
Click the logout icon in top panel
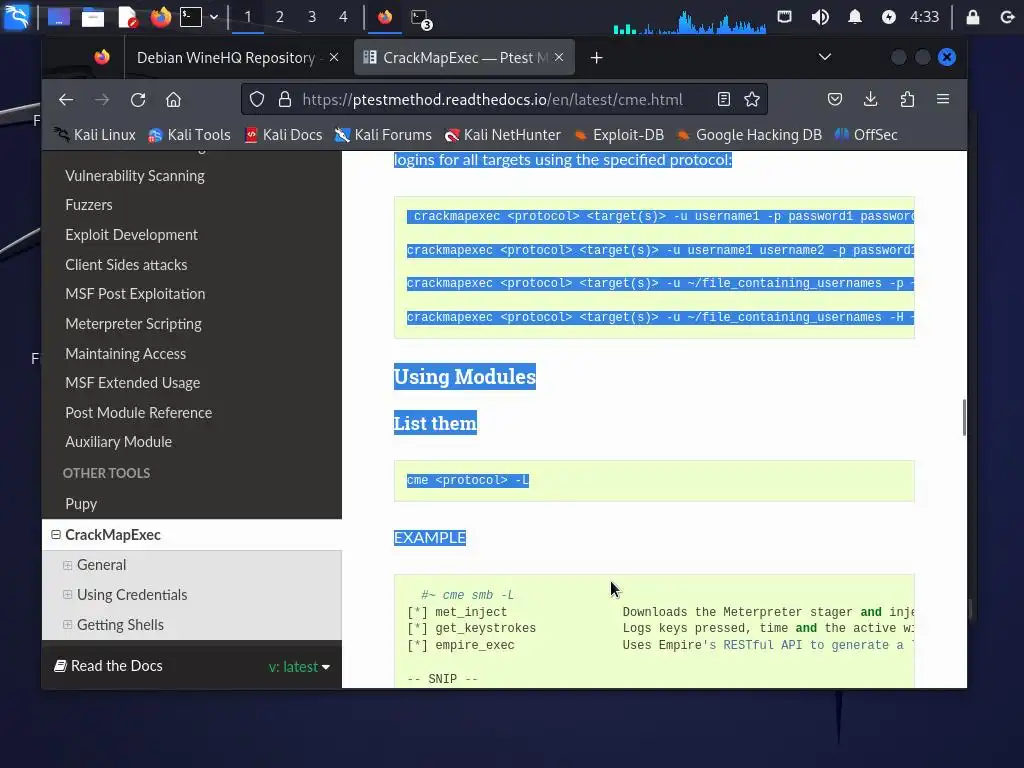1006,17
